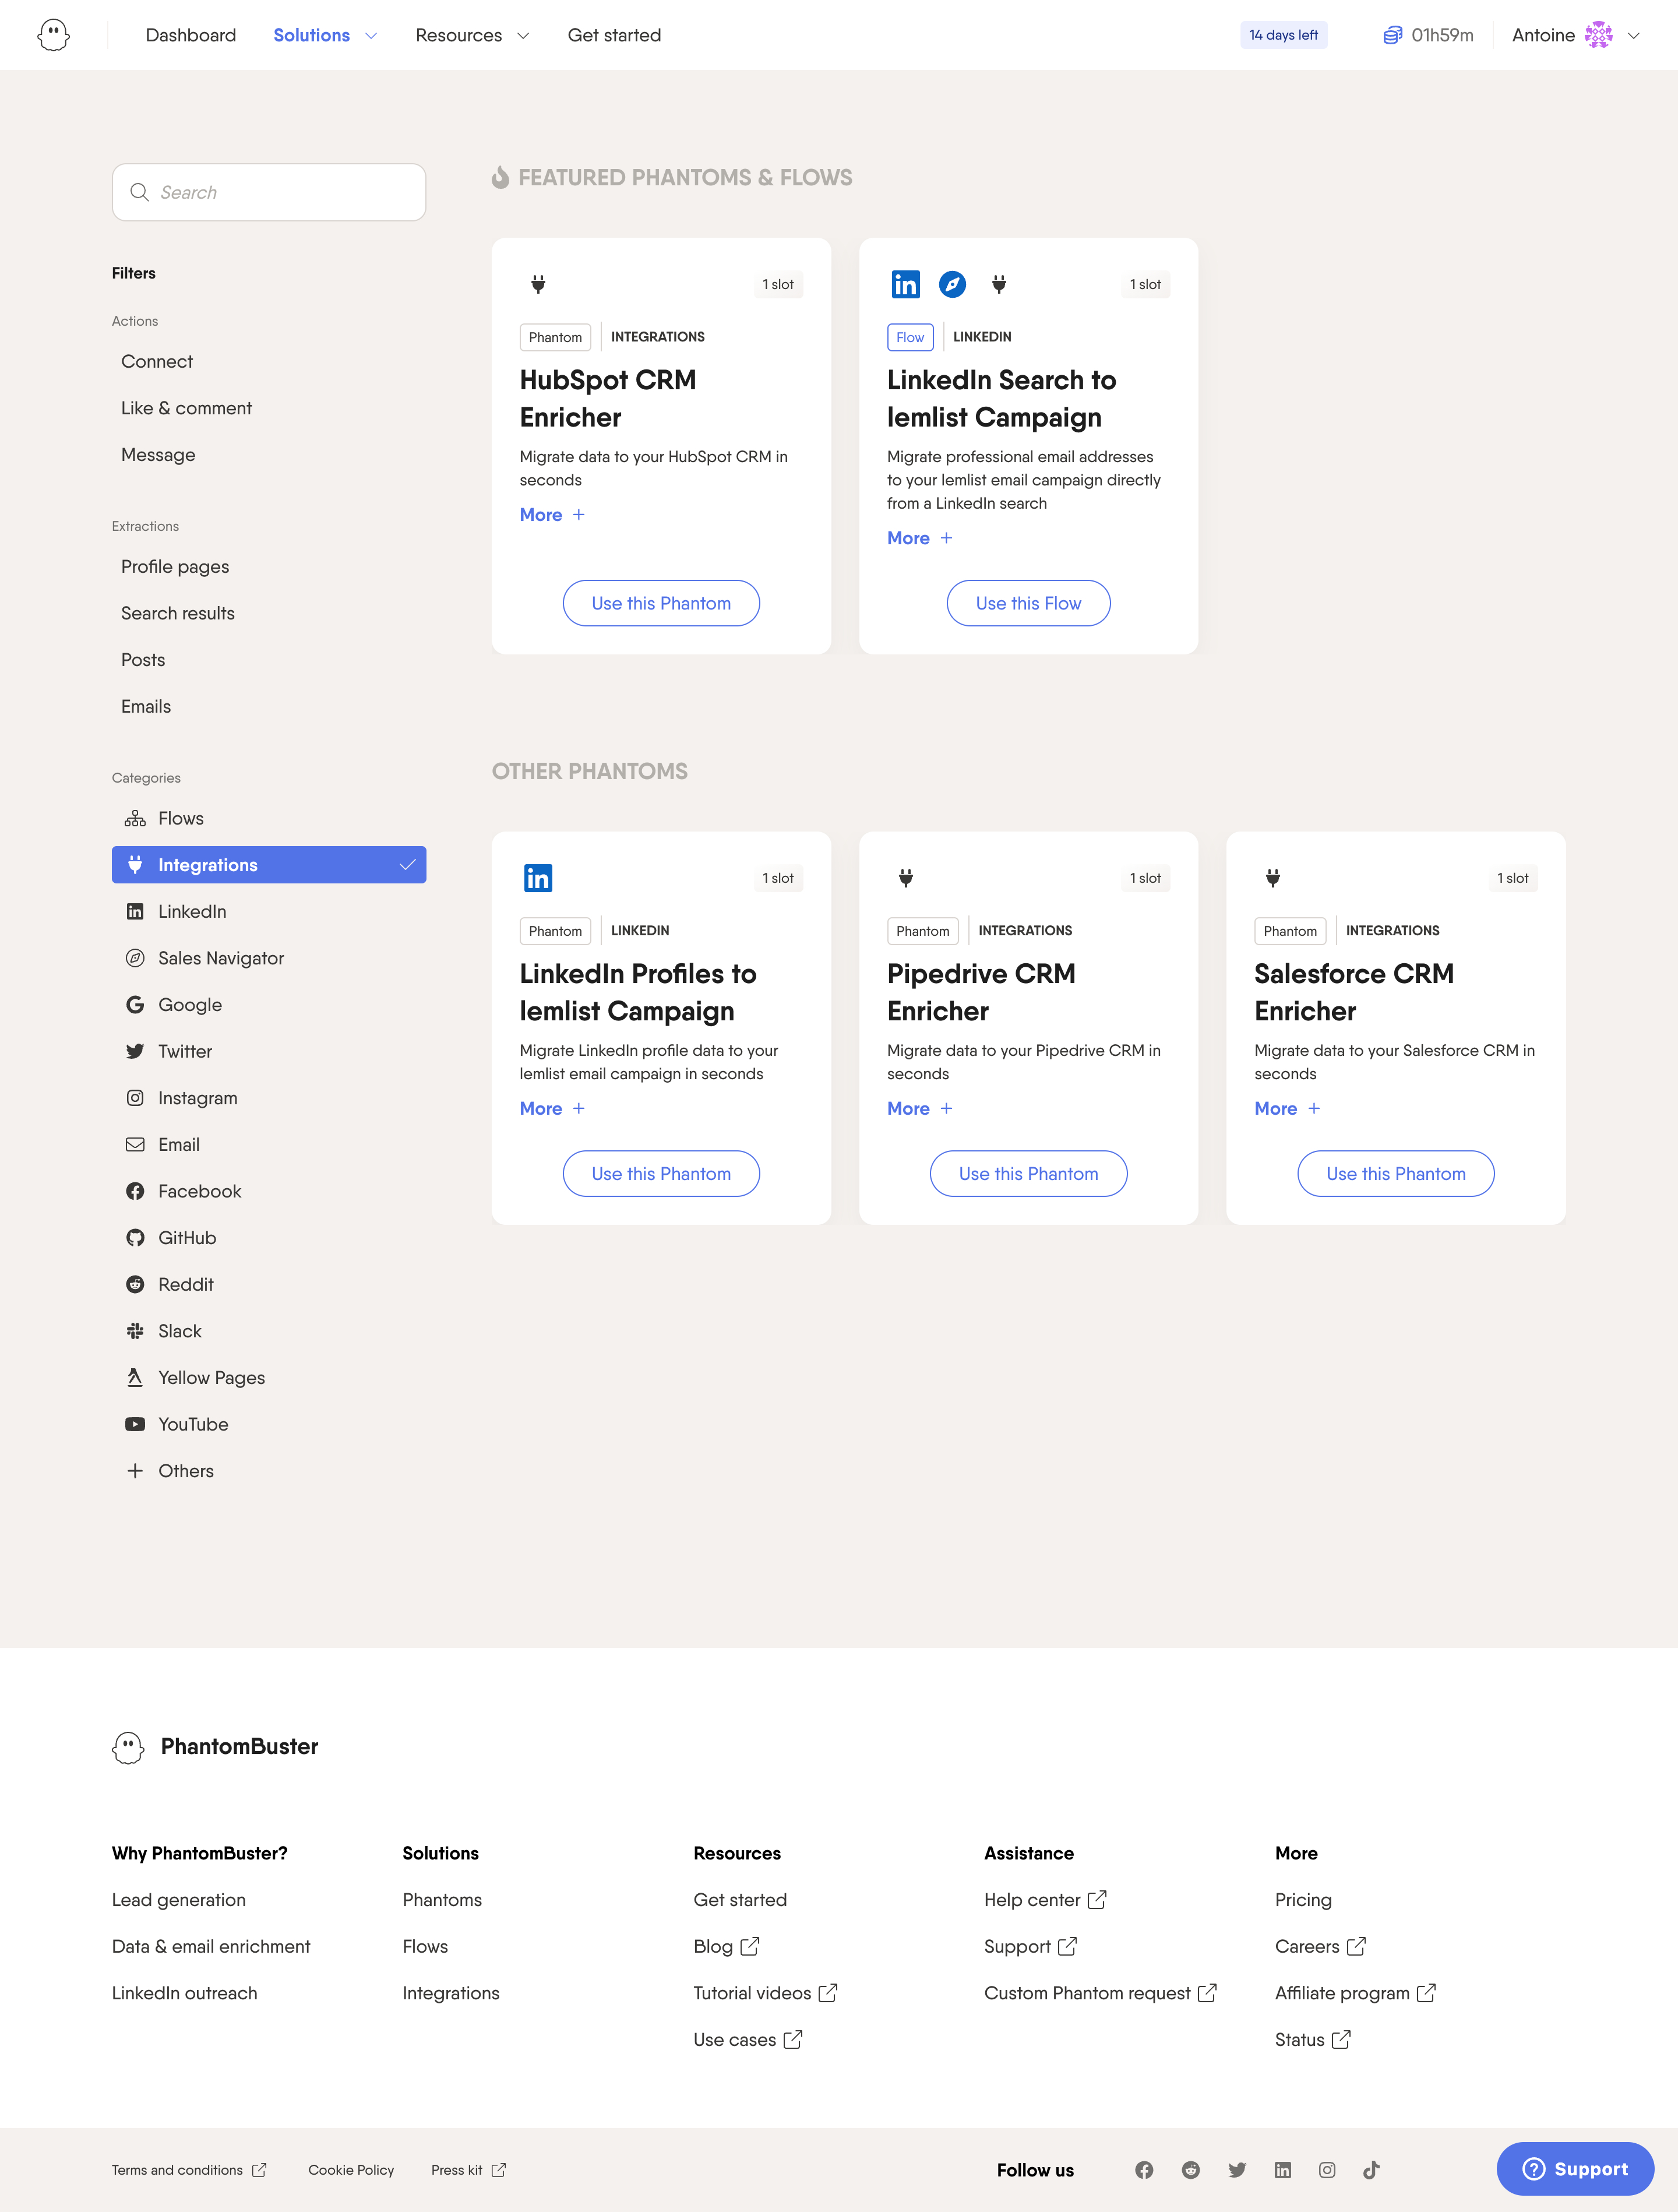
Task: Click the plug icon on Pipedrive CRM Enricher card
Action: pos(905,878)
